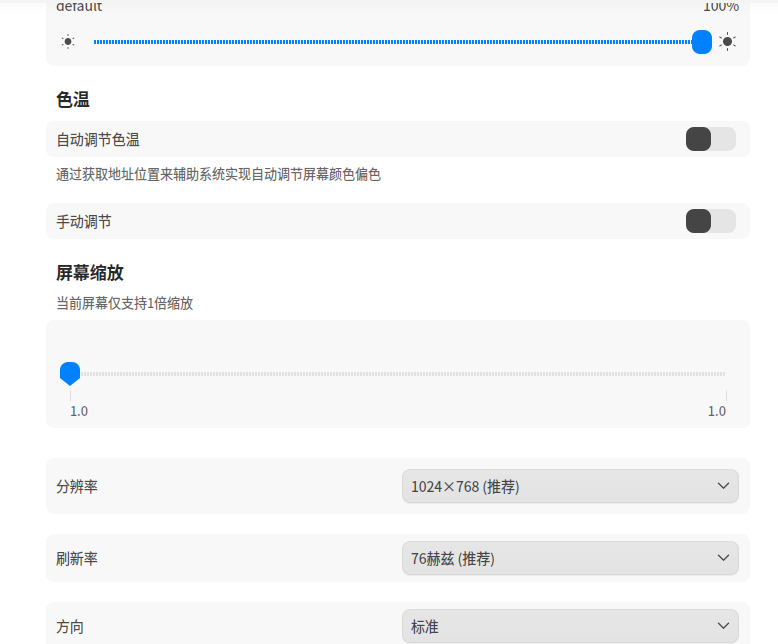Click the 分辨率 row label

(x=77, y=486)
